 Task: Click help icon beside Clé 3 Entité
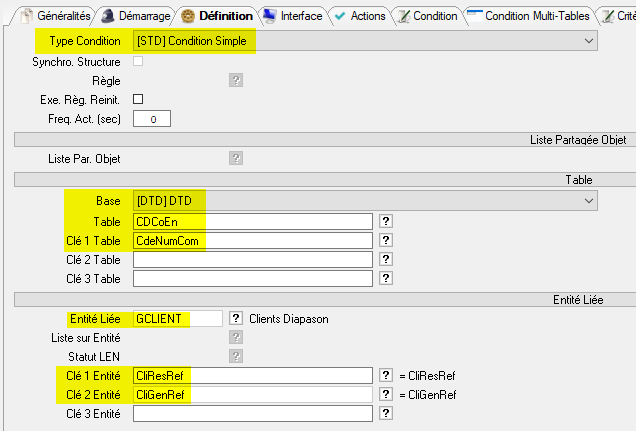tap(385, 413)
